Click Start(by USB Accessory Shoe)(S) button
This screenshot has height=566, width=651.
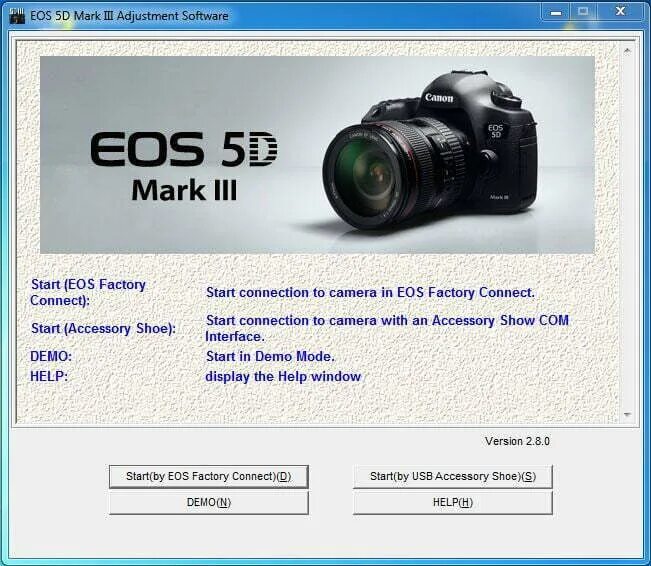[x=453, y=476]
